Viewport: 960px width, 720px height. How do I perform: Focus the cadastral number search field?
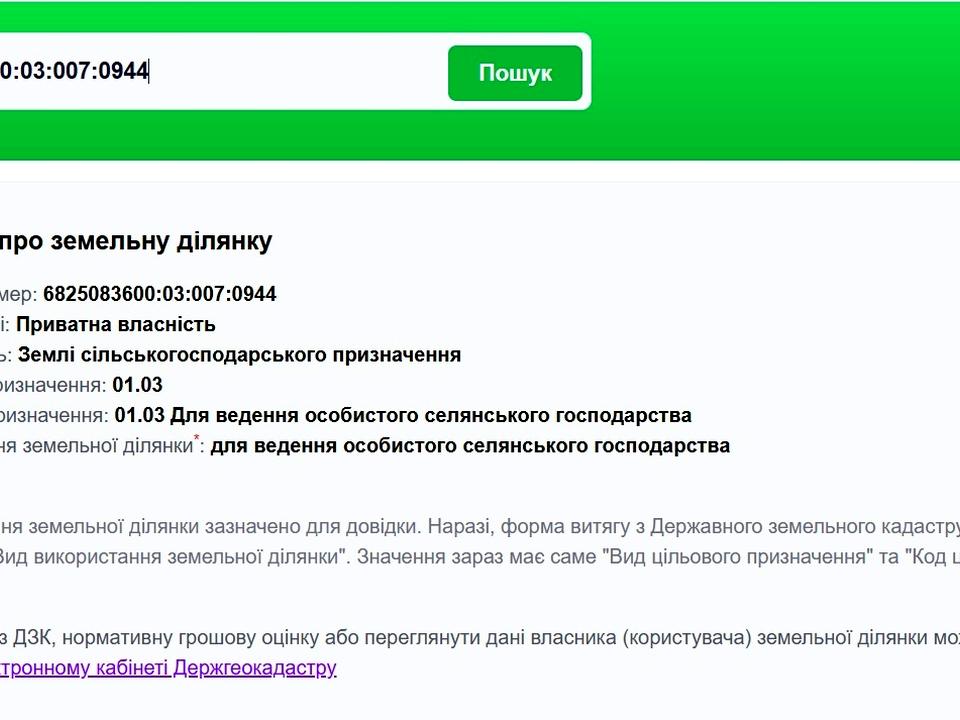click(x=200, y=71)
